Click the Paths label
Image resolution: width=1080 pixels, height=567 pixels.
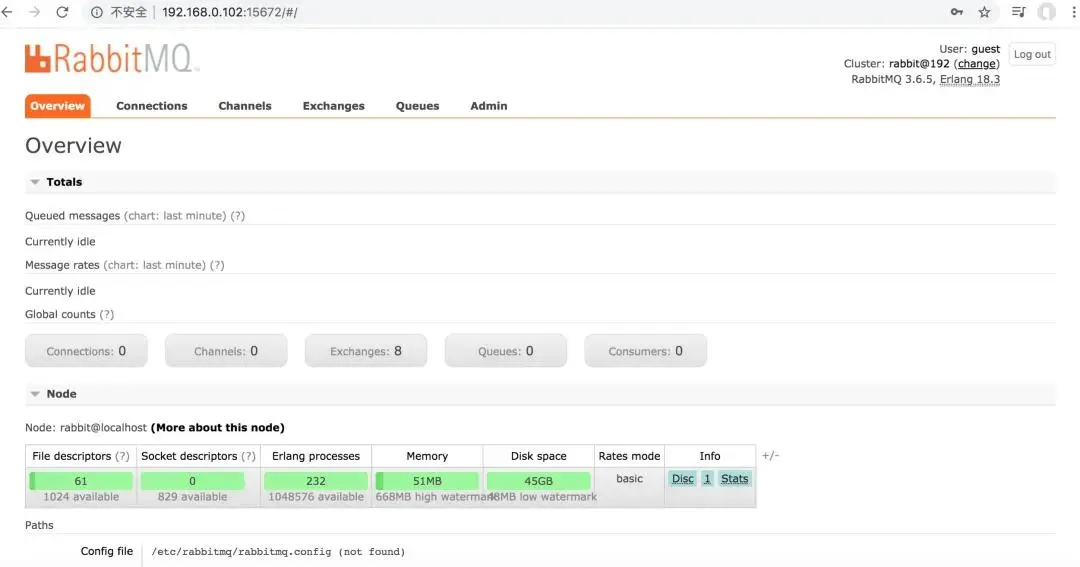click(x=39, y=525)
